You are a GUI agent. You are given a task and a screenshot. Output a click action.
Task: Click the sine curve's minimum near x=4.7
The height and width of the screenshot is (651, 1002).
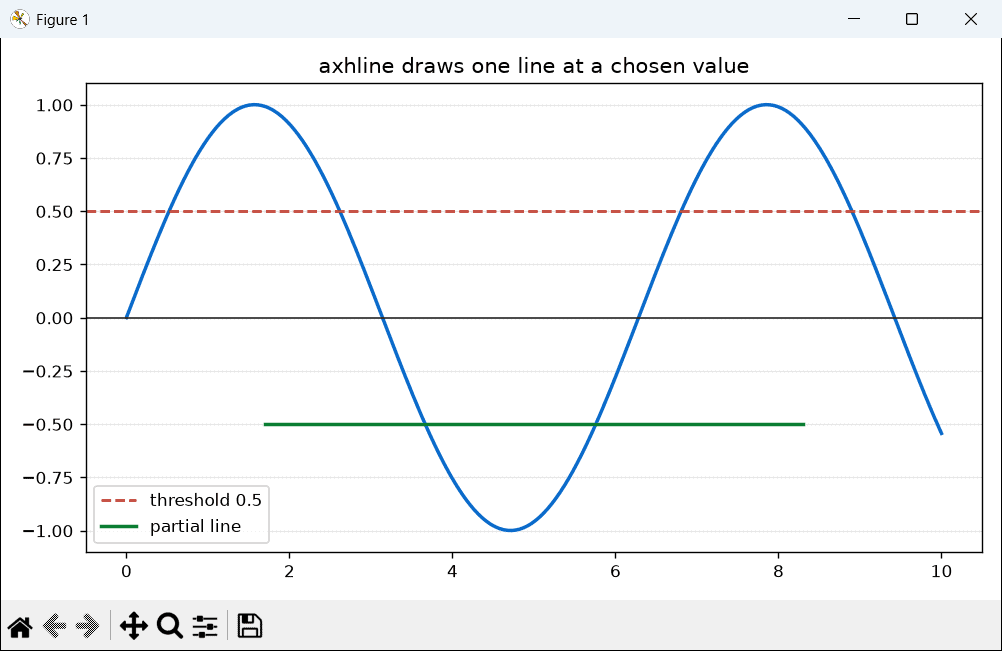[x=511, y=530]
